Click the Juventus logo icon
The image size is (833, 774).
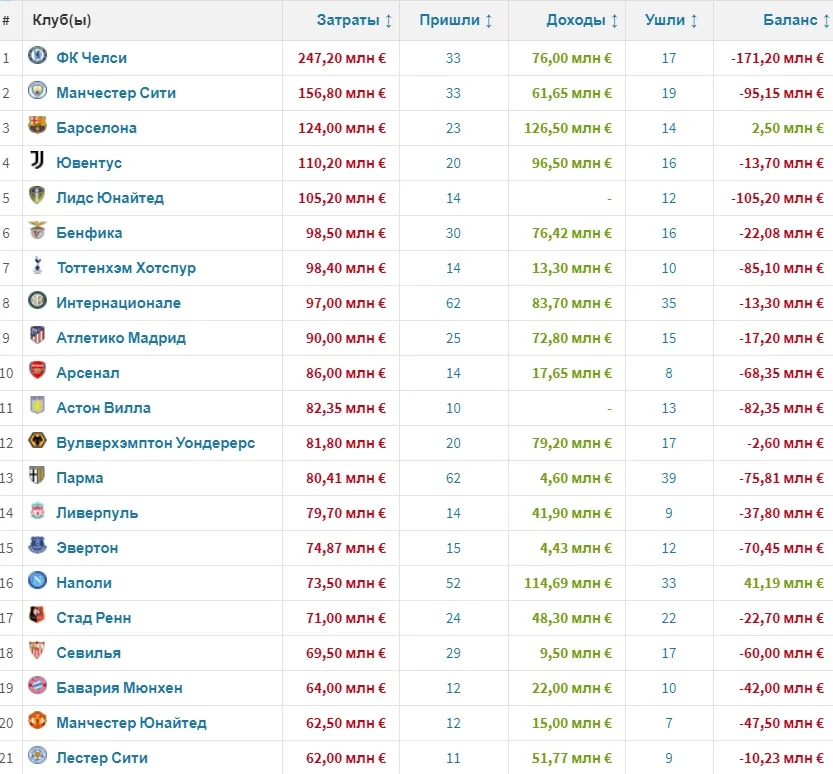point(37,162)
